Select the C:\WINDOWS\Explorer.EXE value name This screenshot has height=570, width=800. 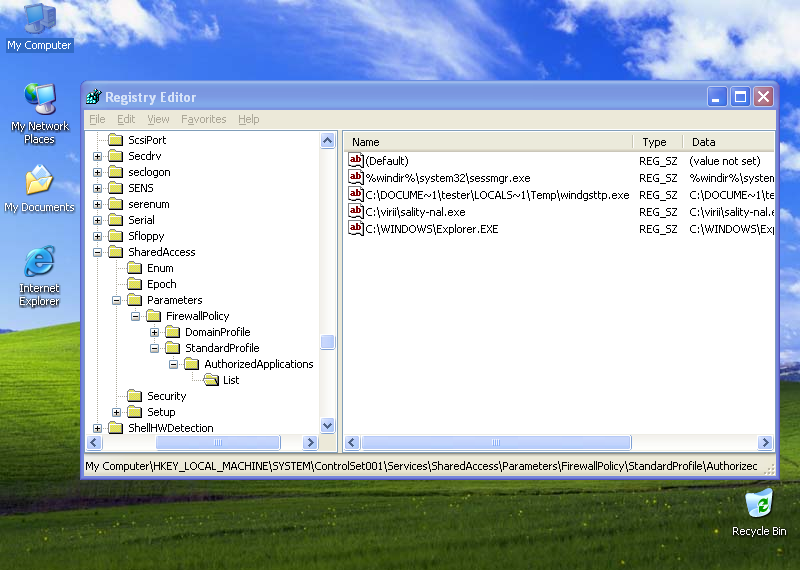432,229
